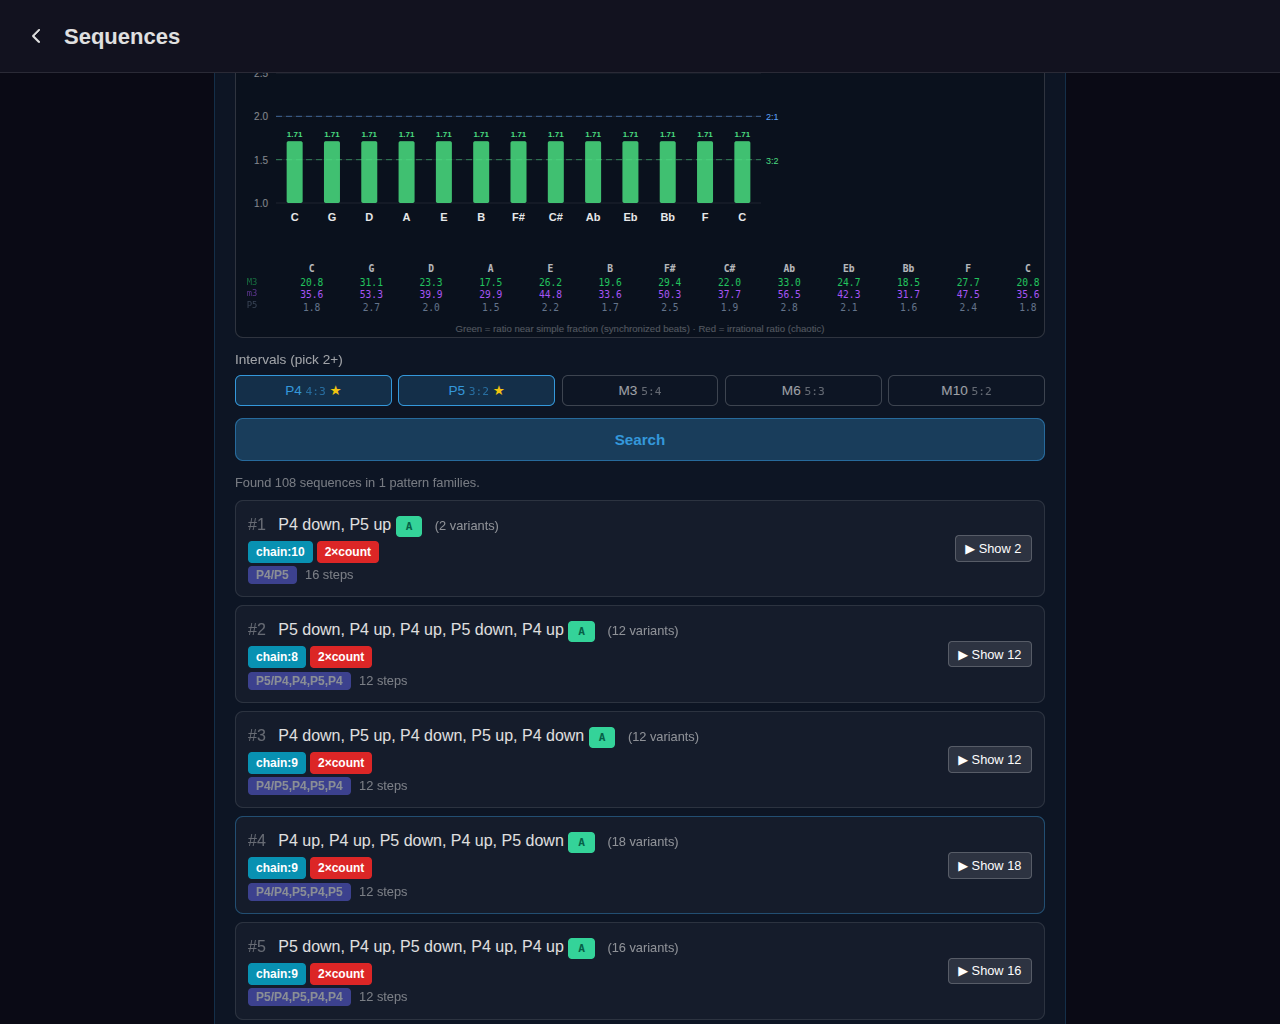Viewport: 1280px width, 1024px height.
Task: Click the back arrow in the header
Action: coord(35,36)
